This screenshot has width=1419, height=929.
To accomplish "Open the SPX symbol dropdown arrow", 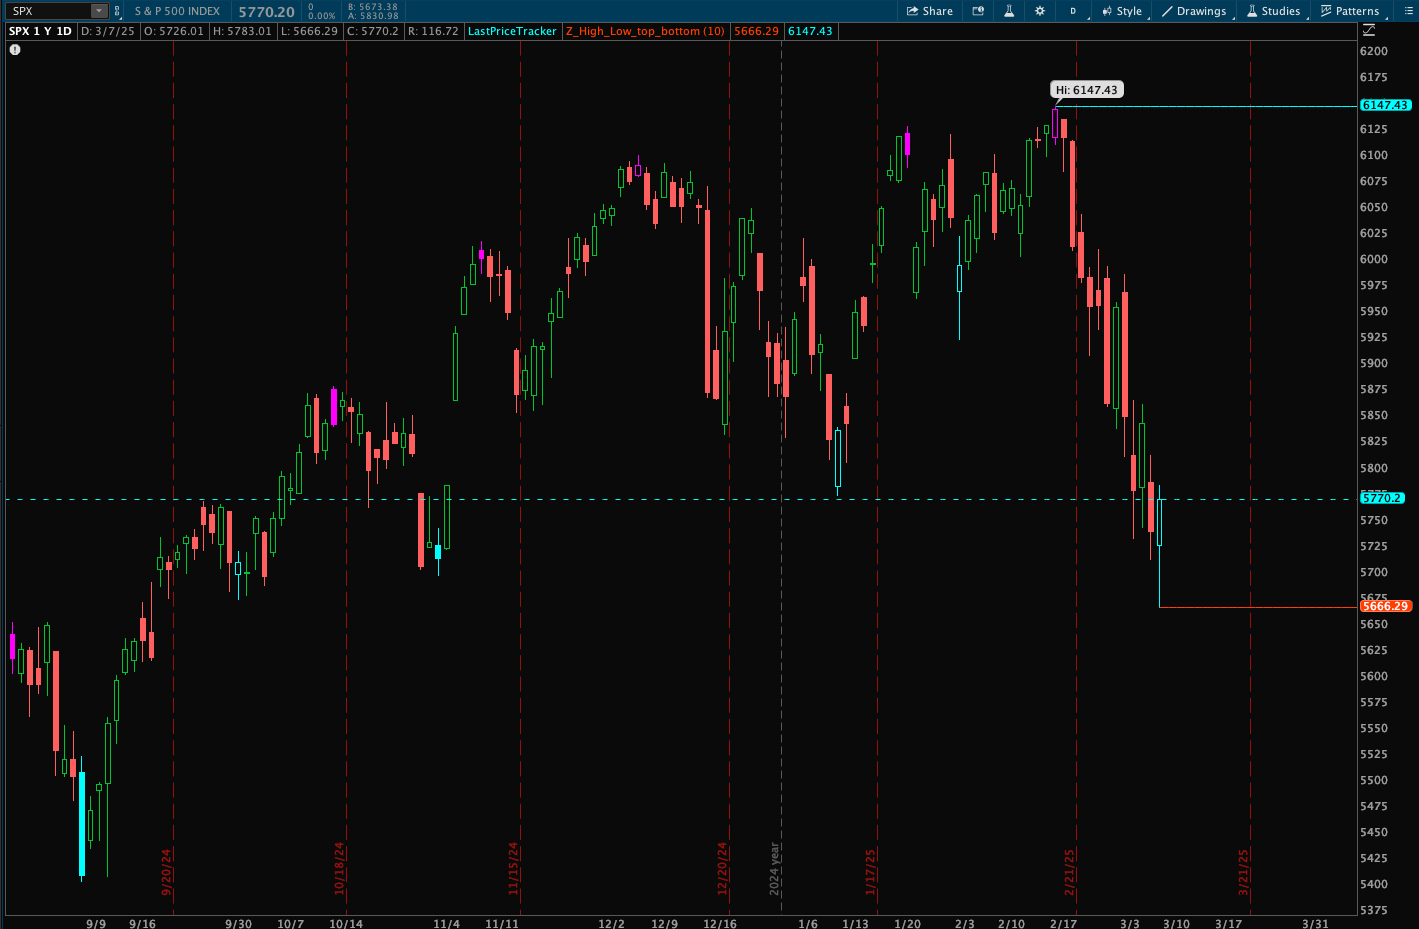I will coord(99,11).
